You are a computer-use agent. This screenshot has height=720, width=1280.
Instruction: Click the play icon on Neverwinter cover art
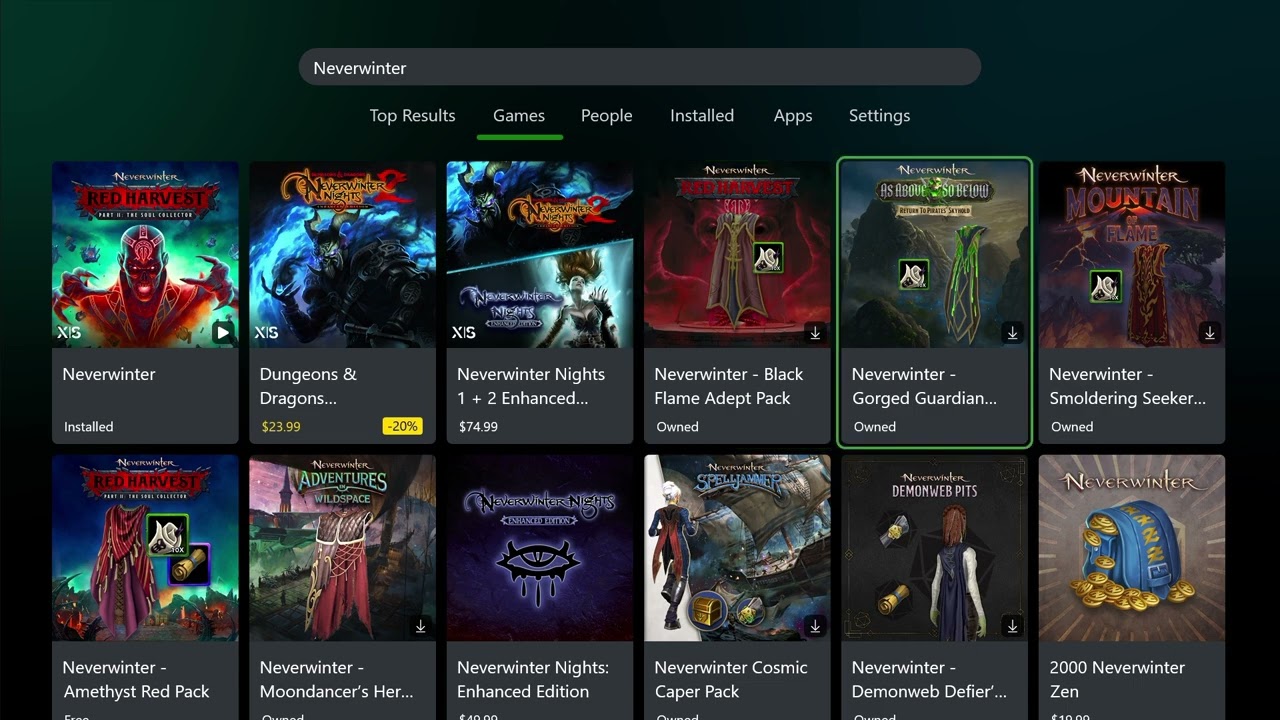[x=223, y=332]
